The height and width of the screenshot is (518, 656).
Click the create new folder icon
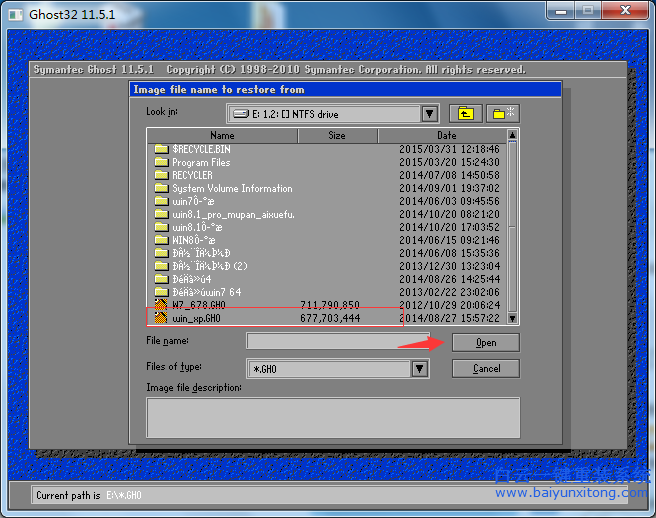(x=502, y=114)
